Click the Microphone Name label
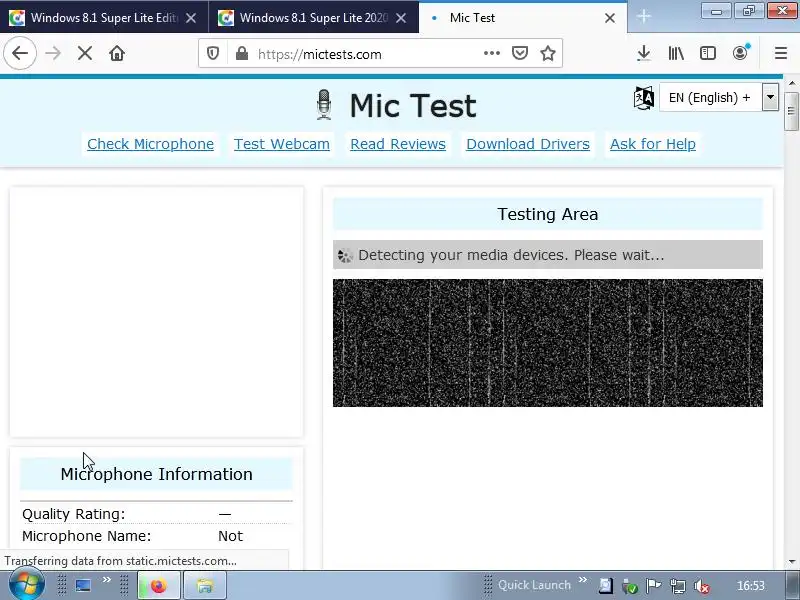 point(87,536)
